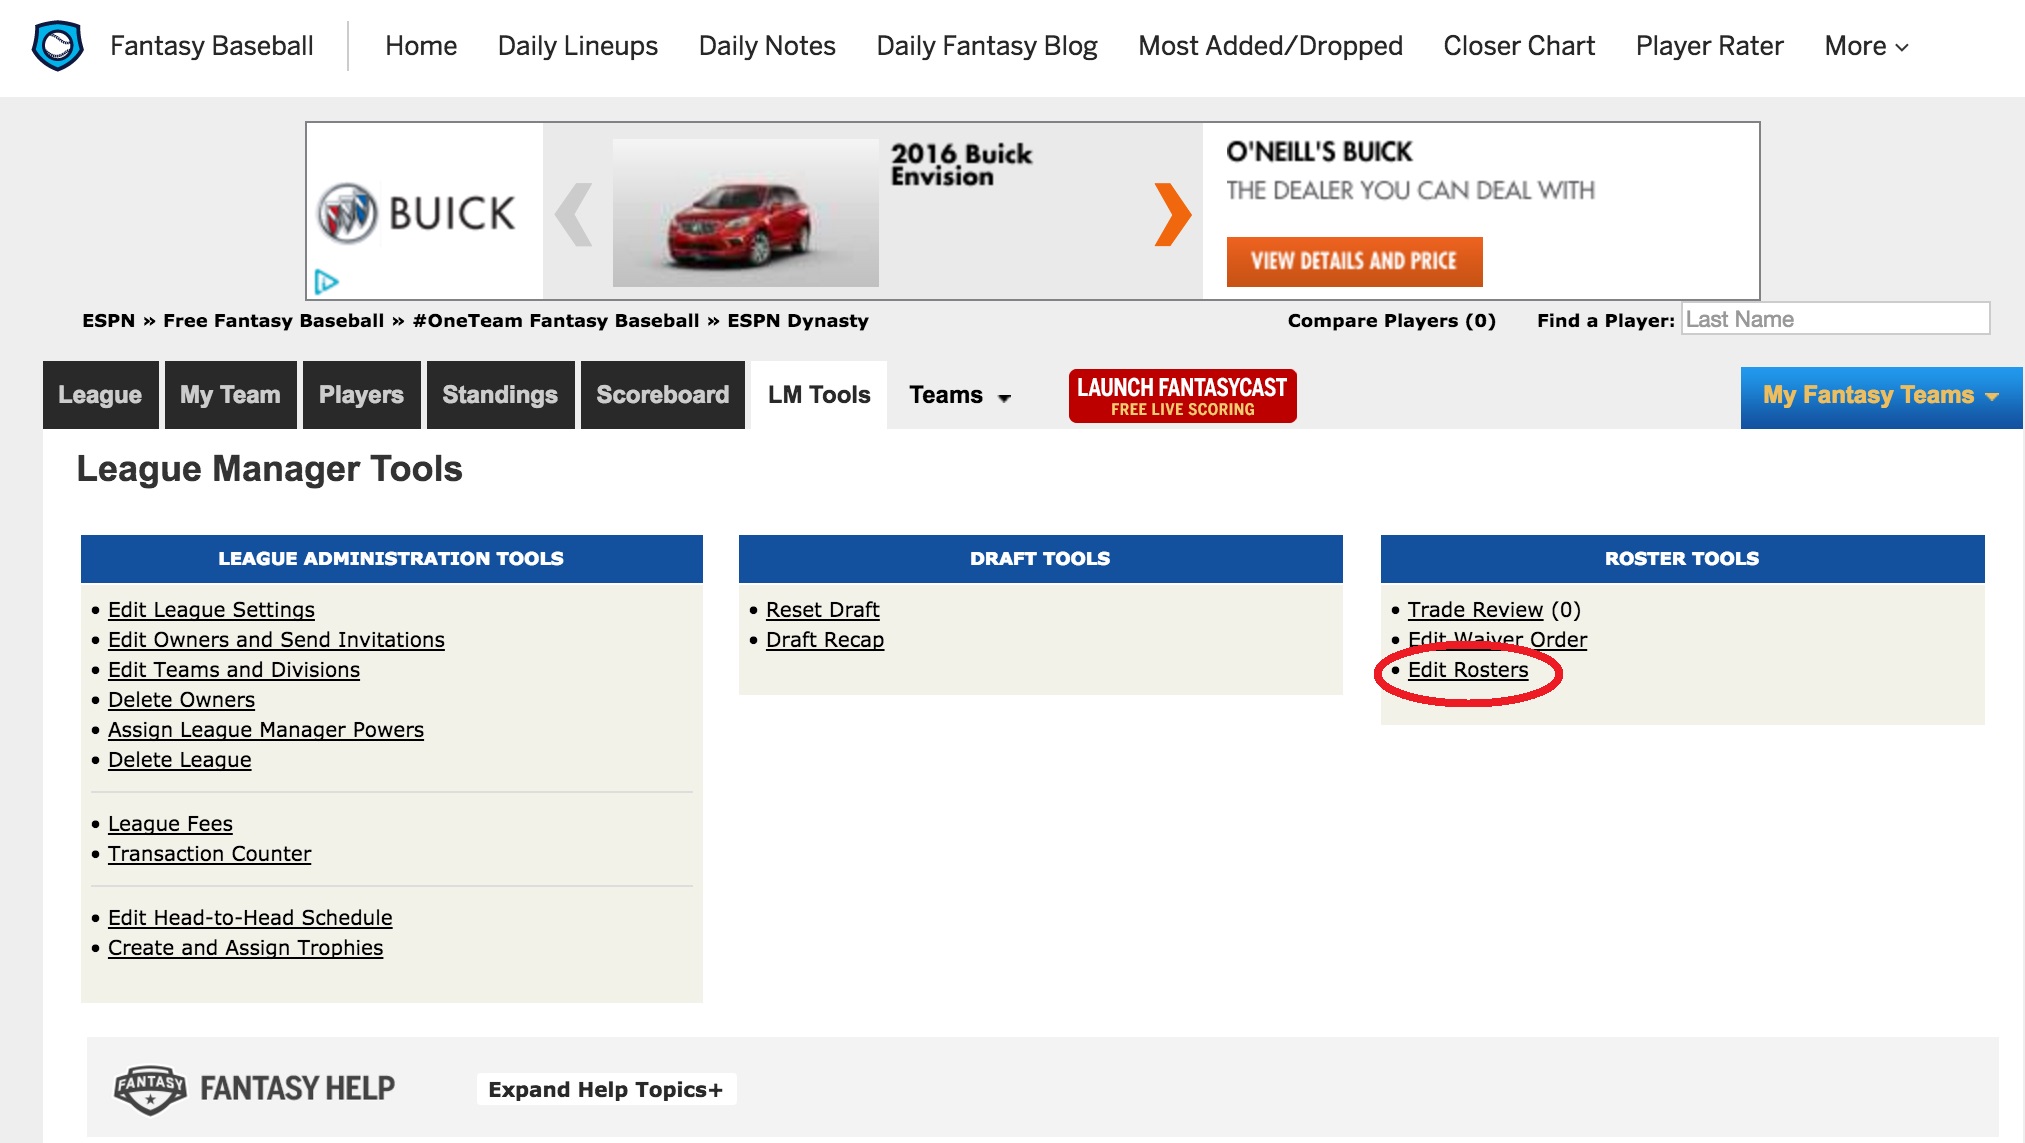2025x1143 pixels.
Task: Open Edit Teams and Divisions
Action: pos(234,670)
